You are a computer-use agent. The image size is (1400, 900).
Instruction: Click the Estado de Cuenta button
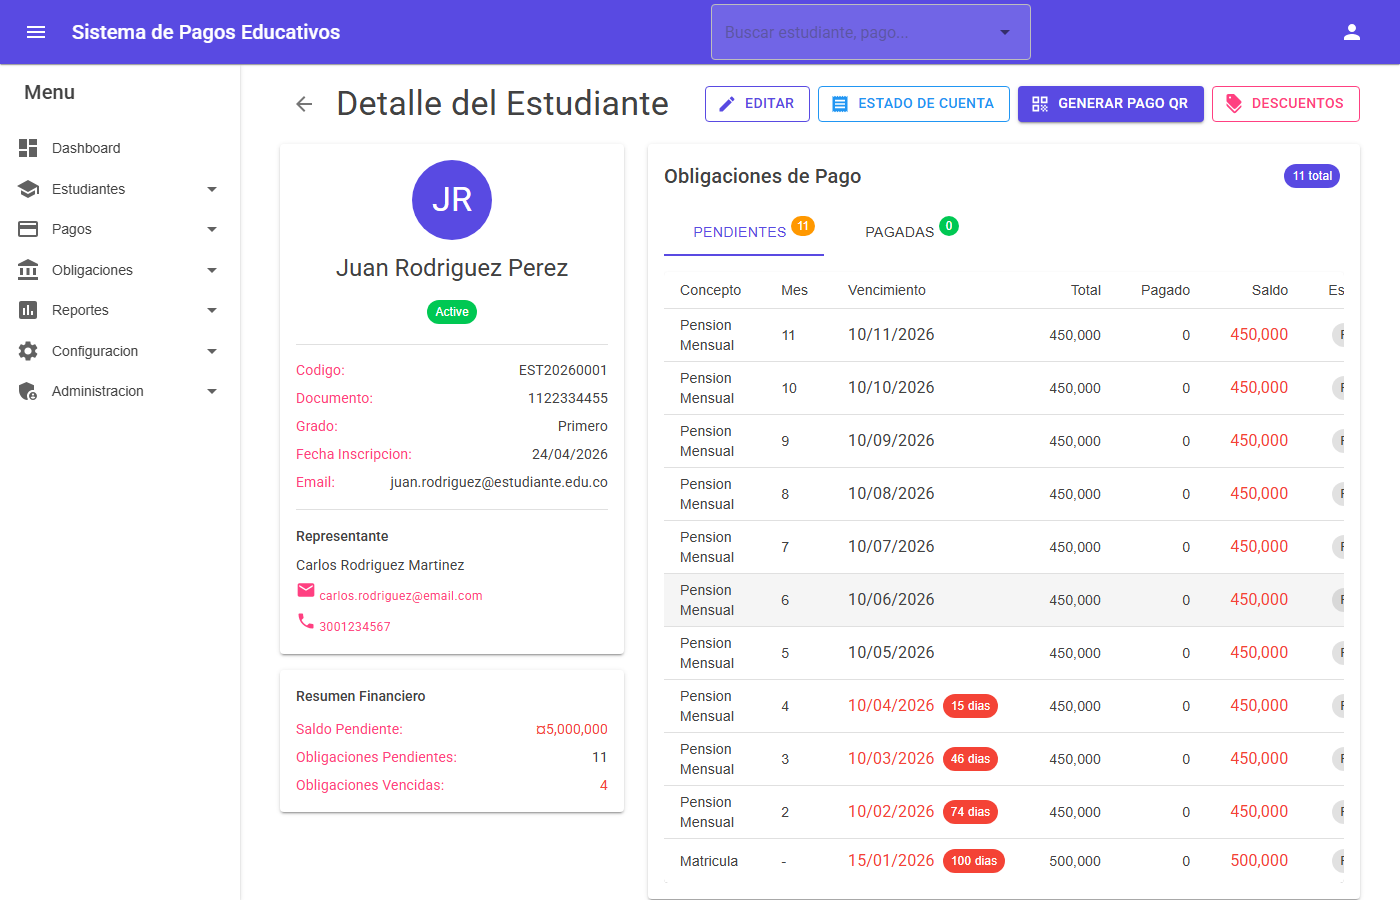pyautogui.click(x=914, y=104)
